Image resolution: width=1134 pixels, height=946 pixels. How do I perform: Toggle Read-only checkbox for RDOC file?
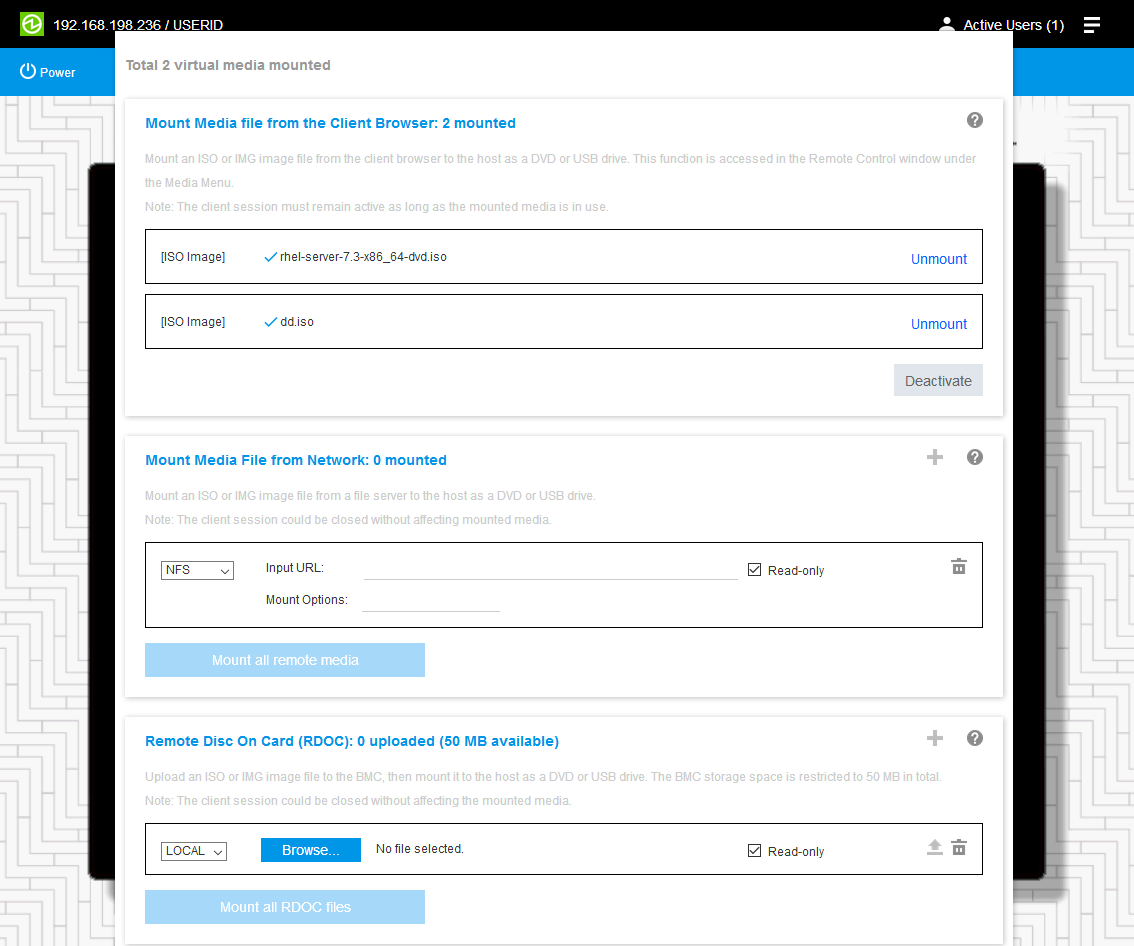[x=755, y=851]
